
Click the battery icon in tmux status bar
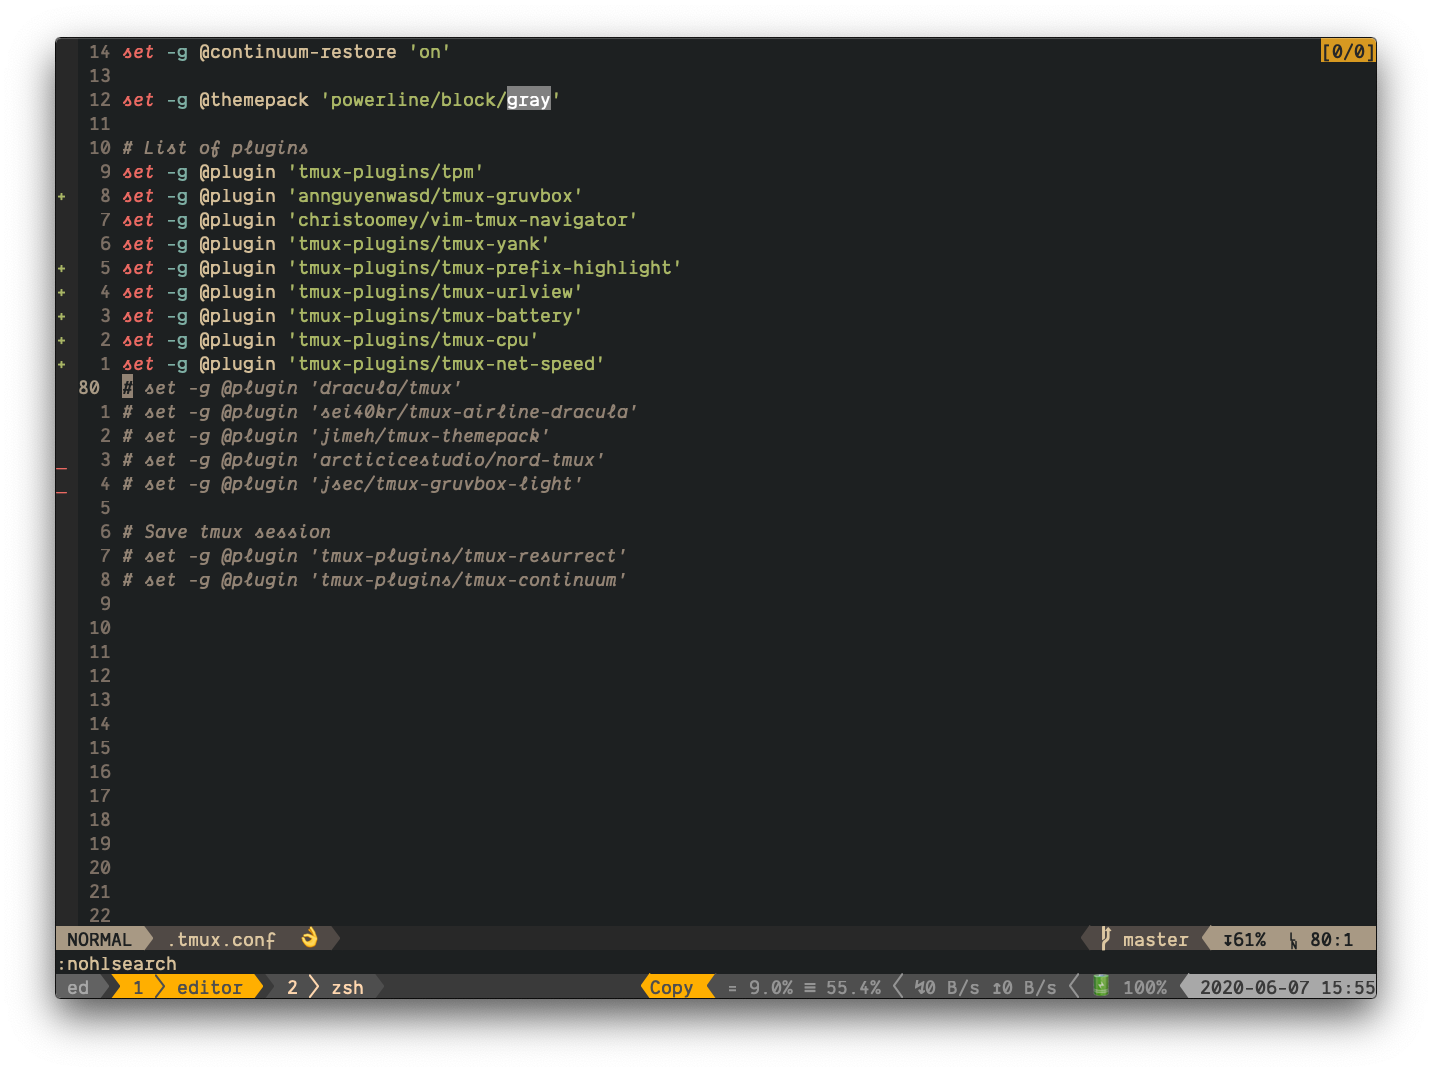(x=1101, y=986)
